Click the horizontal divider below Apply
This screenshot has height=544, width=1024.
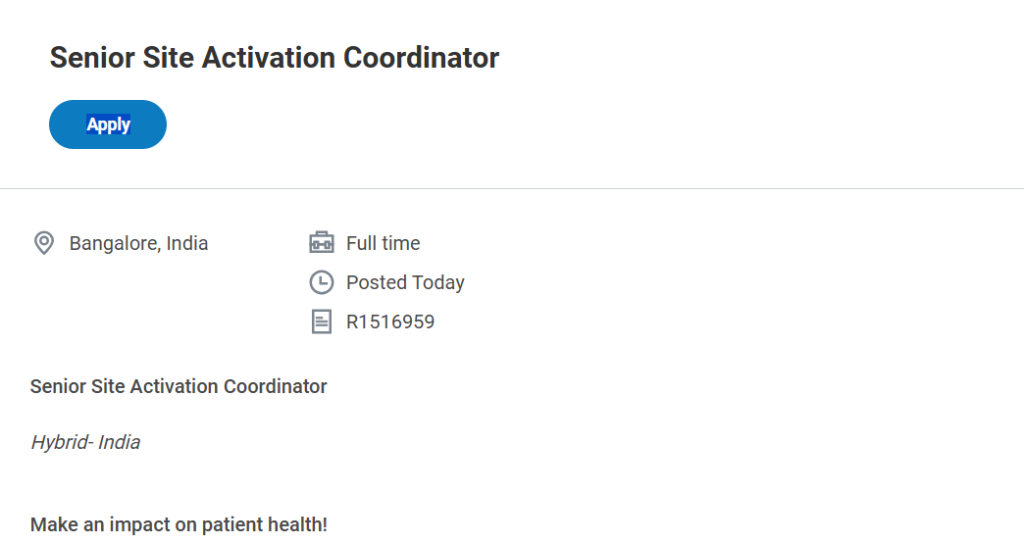[512, 188]
